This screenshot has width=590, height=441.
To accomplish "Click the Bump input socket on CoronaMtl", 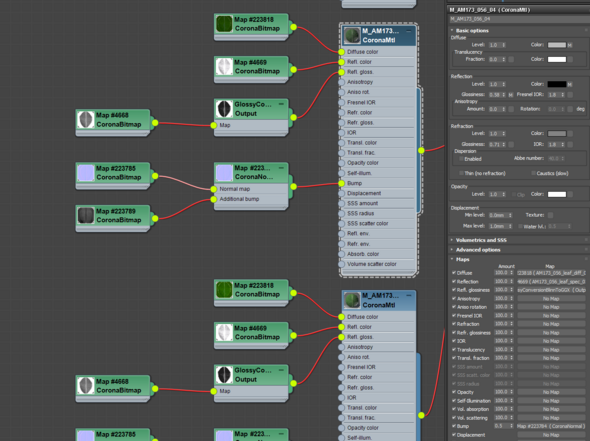I will click(x=341, y=183).
